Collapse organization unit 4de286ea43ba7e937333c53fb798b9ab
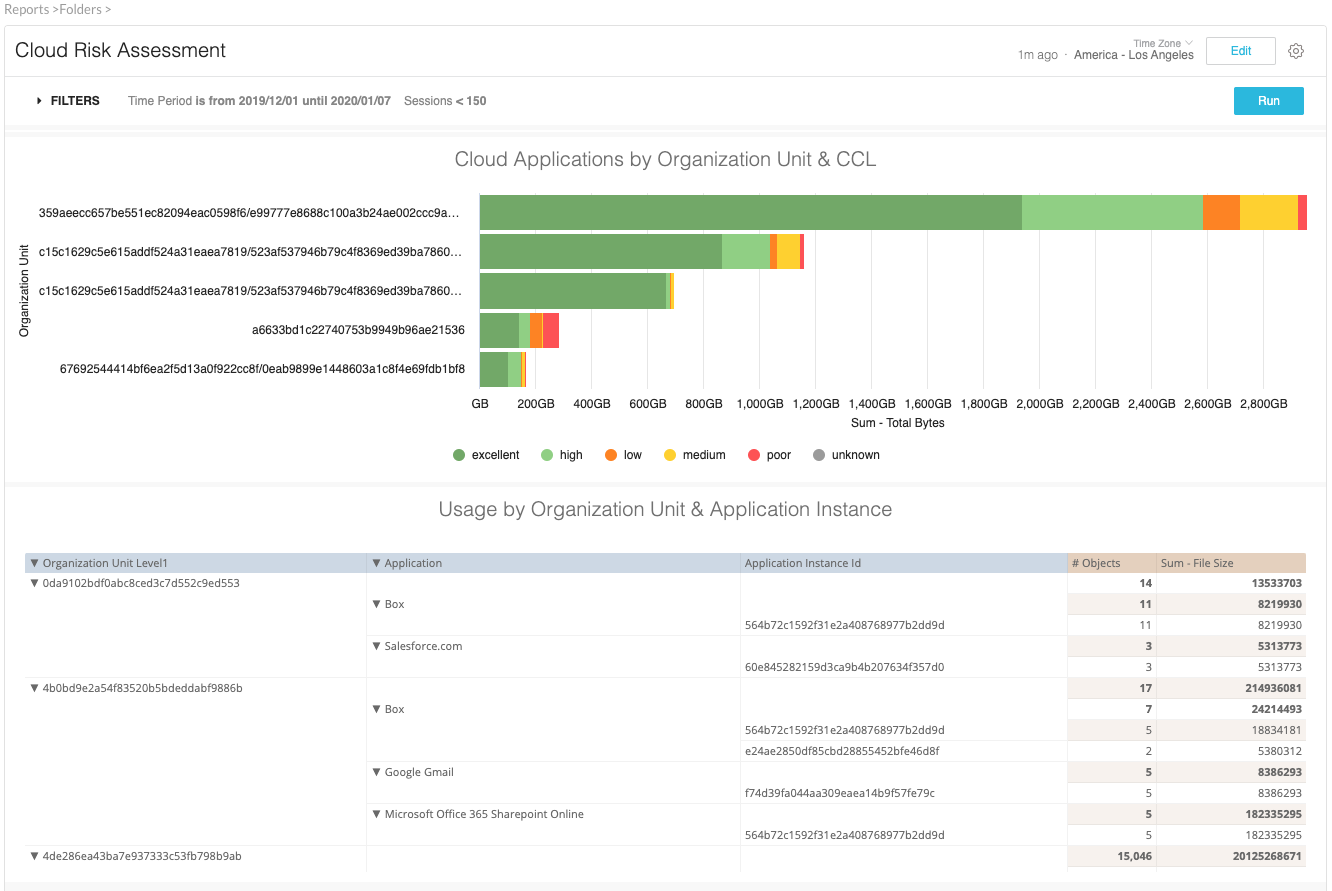The height and width of the screenshot is (891, 1332). click(35, 856)
